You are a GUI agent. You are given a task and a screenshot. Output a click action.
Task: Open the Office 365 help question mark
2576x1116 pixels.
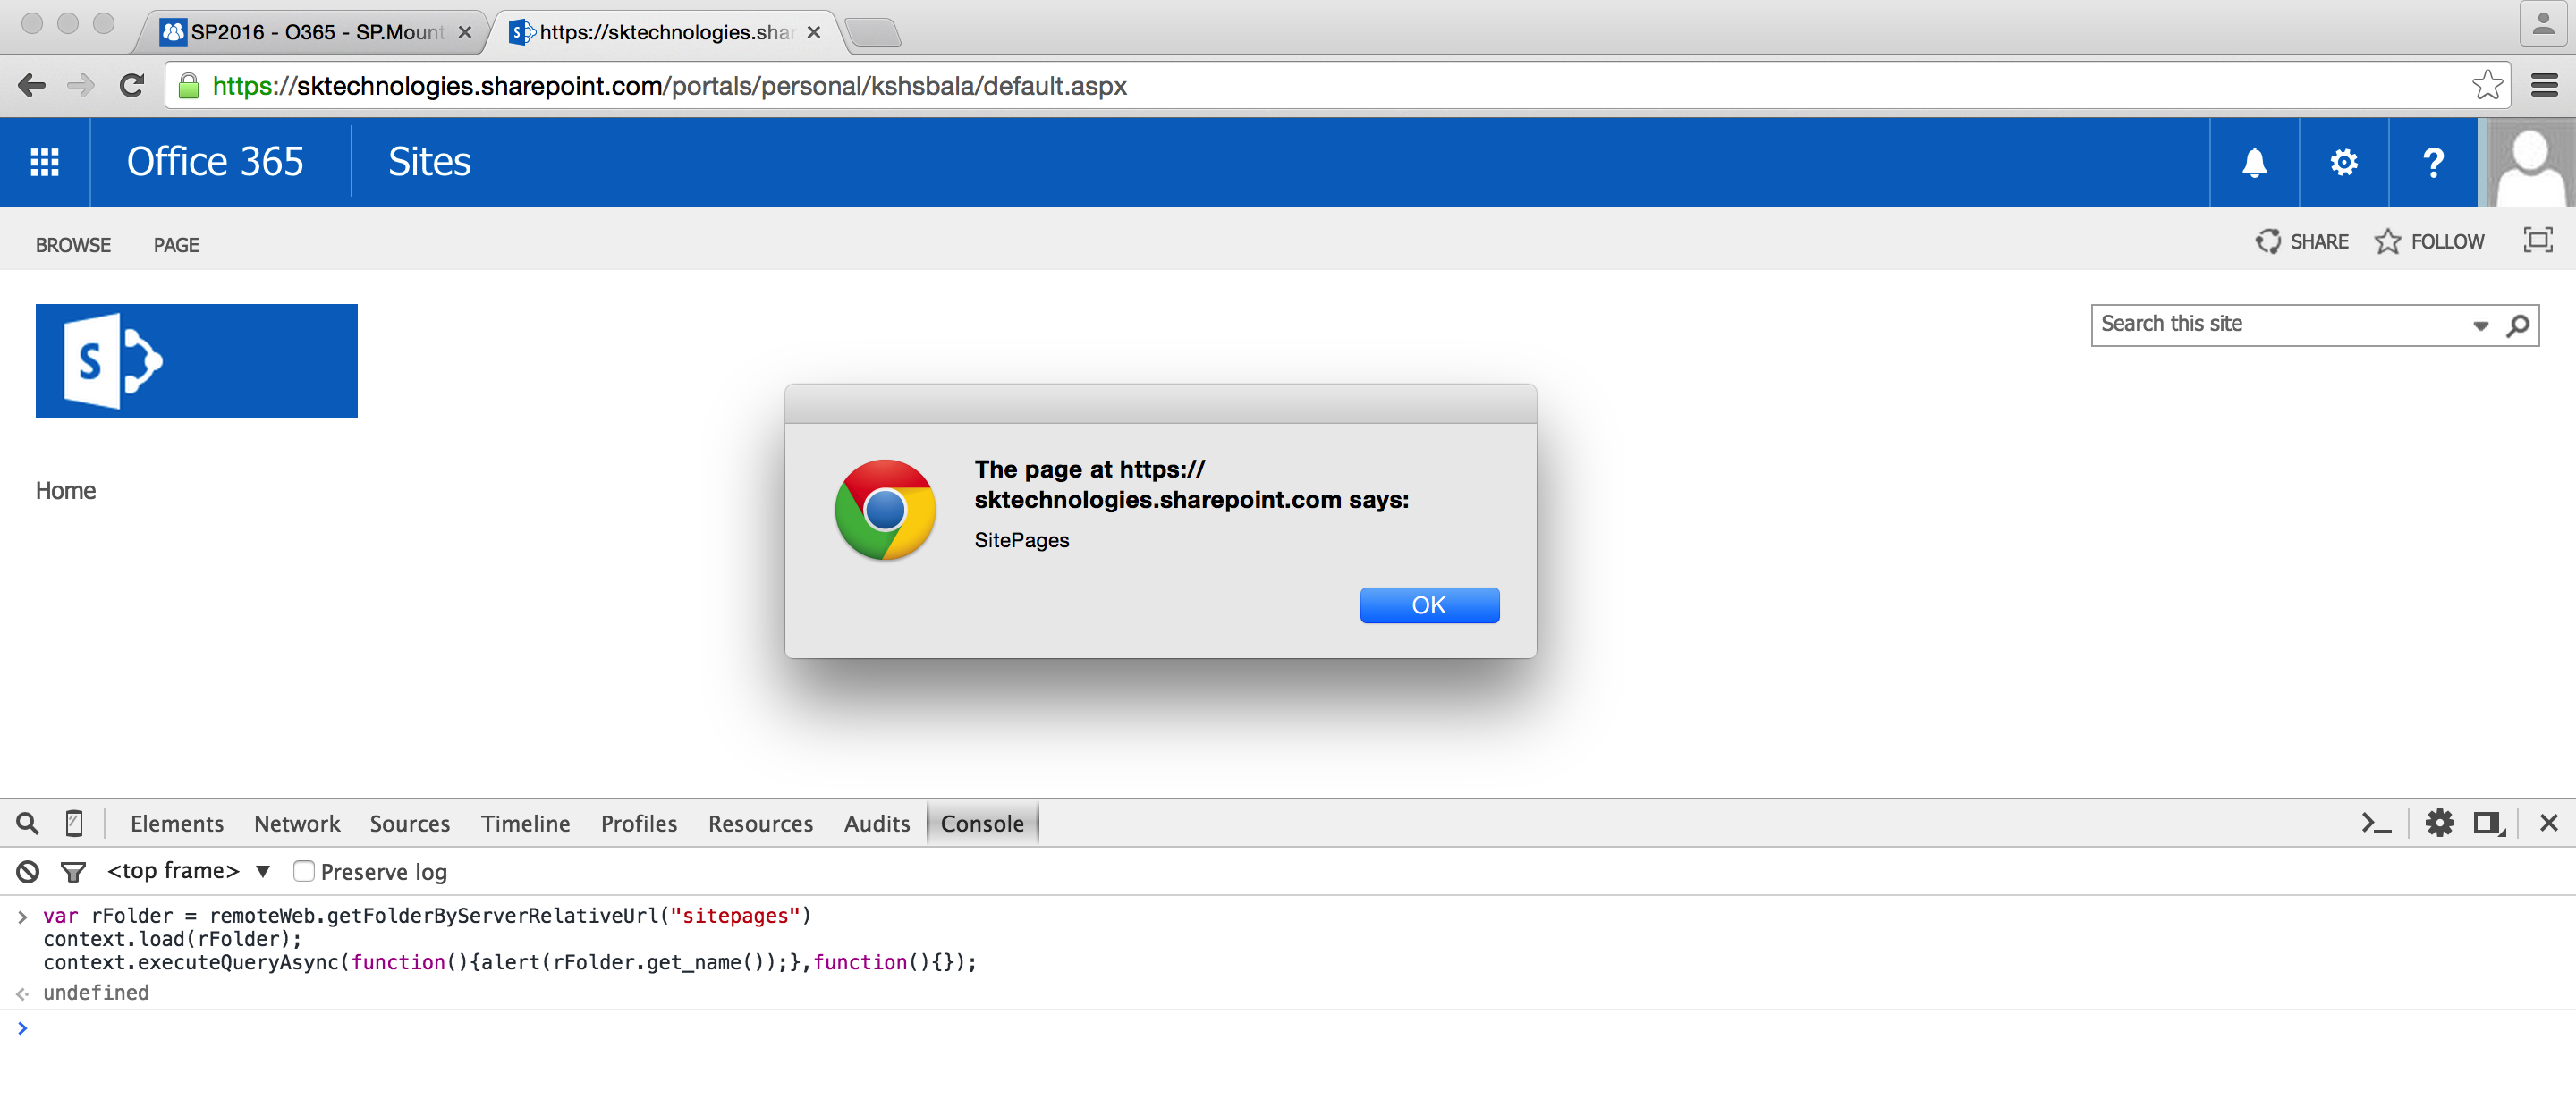2433,162
